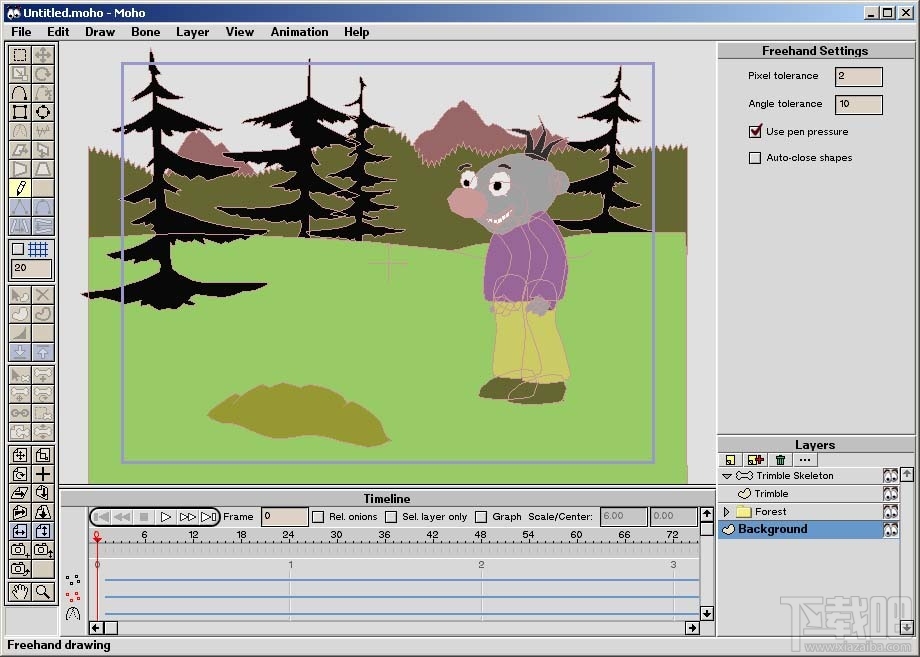Screen dimensions: 920x657
Task: Open the Animation menu
Action: [299, 32]
